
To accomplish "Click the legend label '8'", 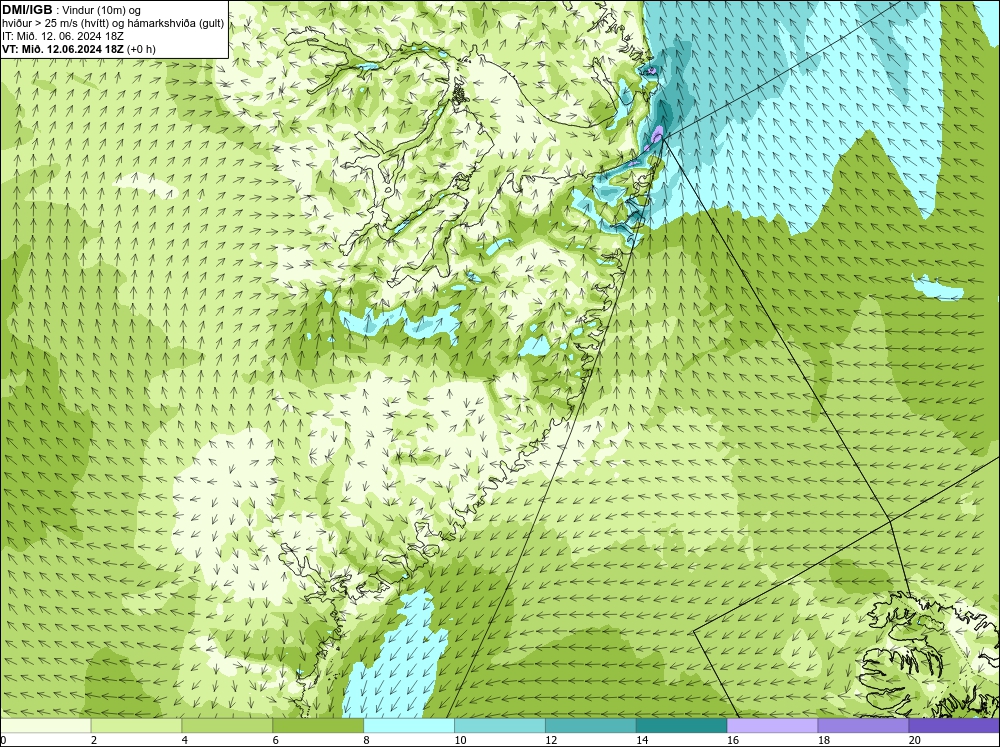I will (x=367, y=740).
